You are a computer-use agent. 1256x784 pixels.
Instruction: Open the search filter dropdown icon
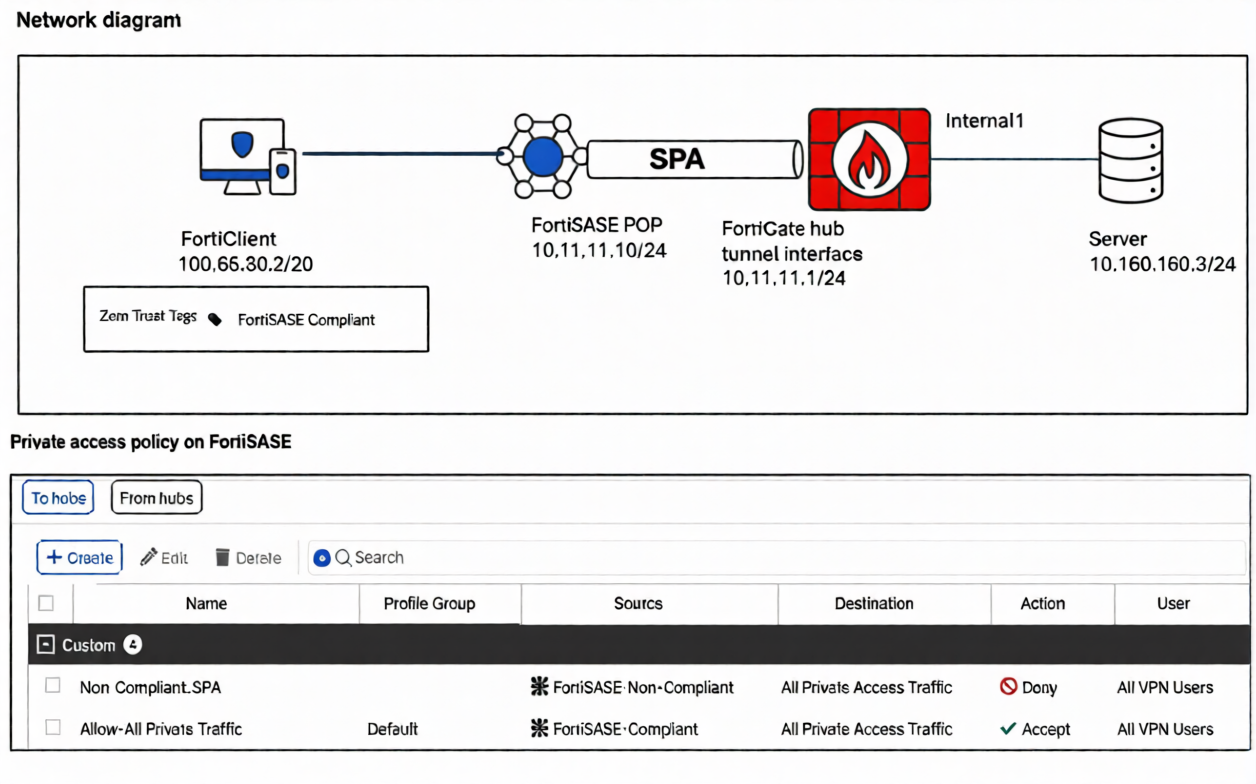click(321, 558)
